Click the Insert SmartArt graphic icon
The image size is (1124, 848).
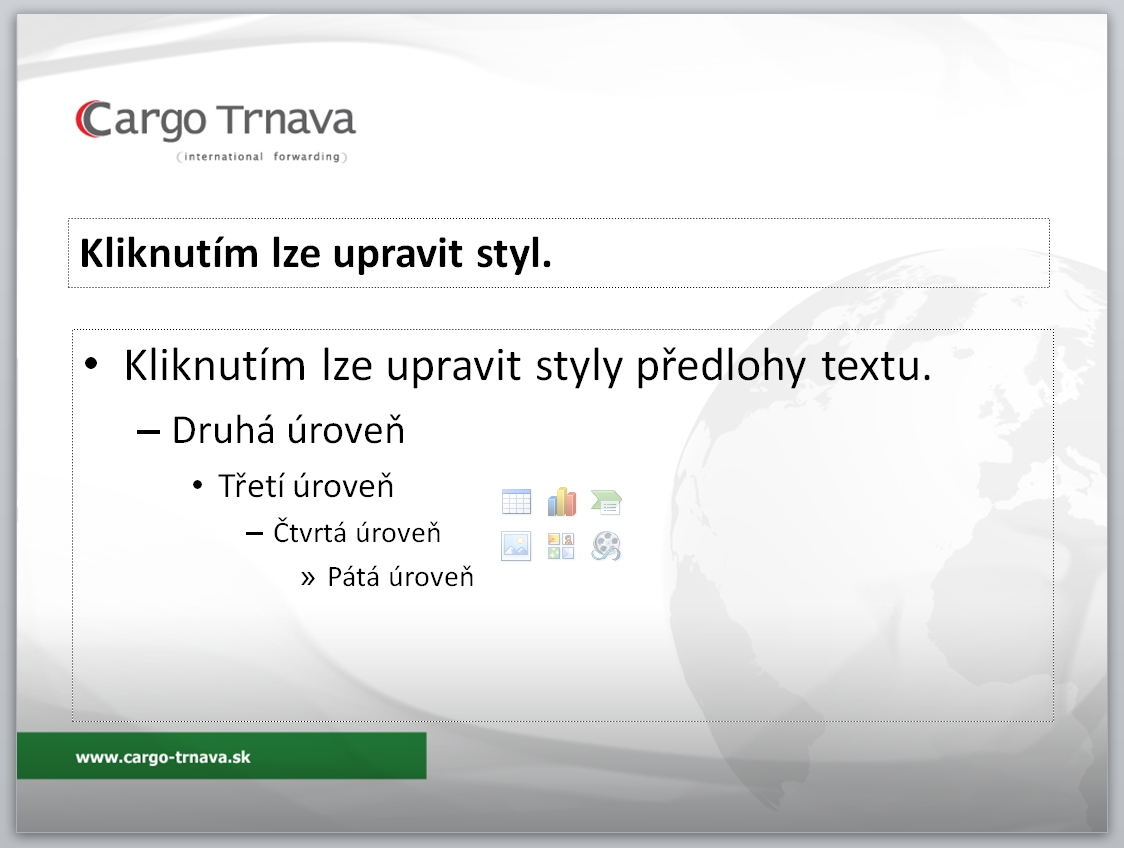606,502
